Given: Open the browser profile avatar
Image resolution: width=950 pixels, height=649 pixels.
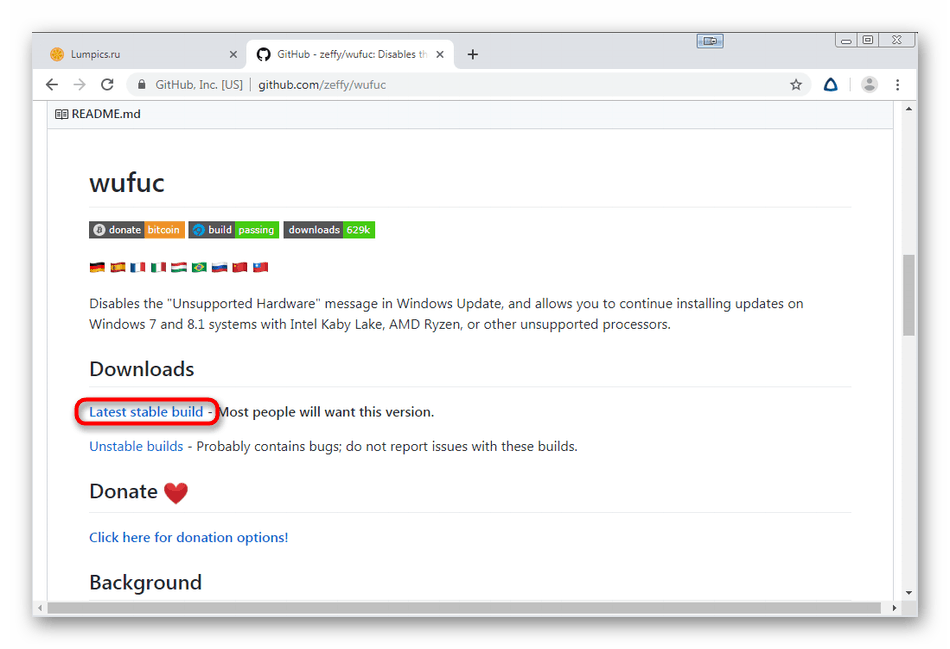Looking at the screenshot, I should 869,85.
